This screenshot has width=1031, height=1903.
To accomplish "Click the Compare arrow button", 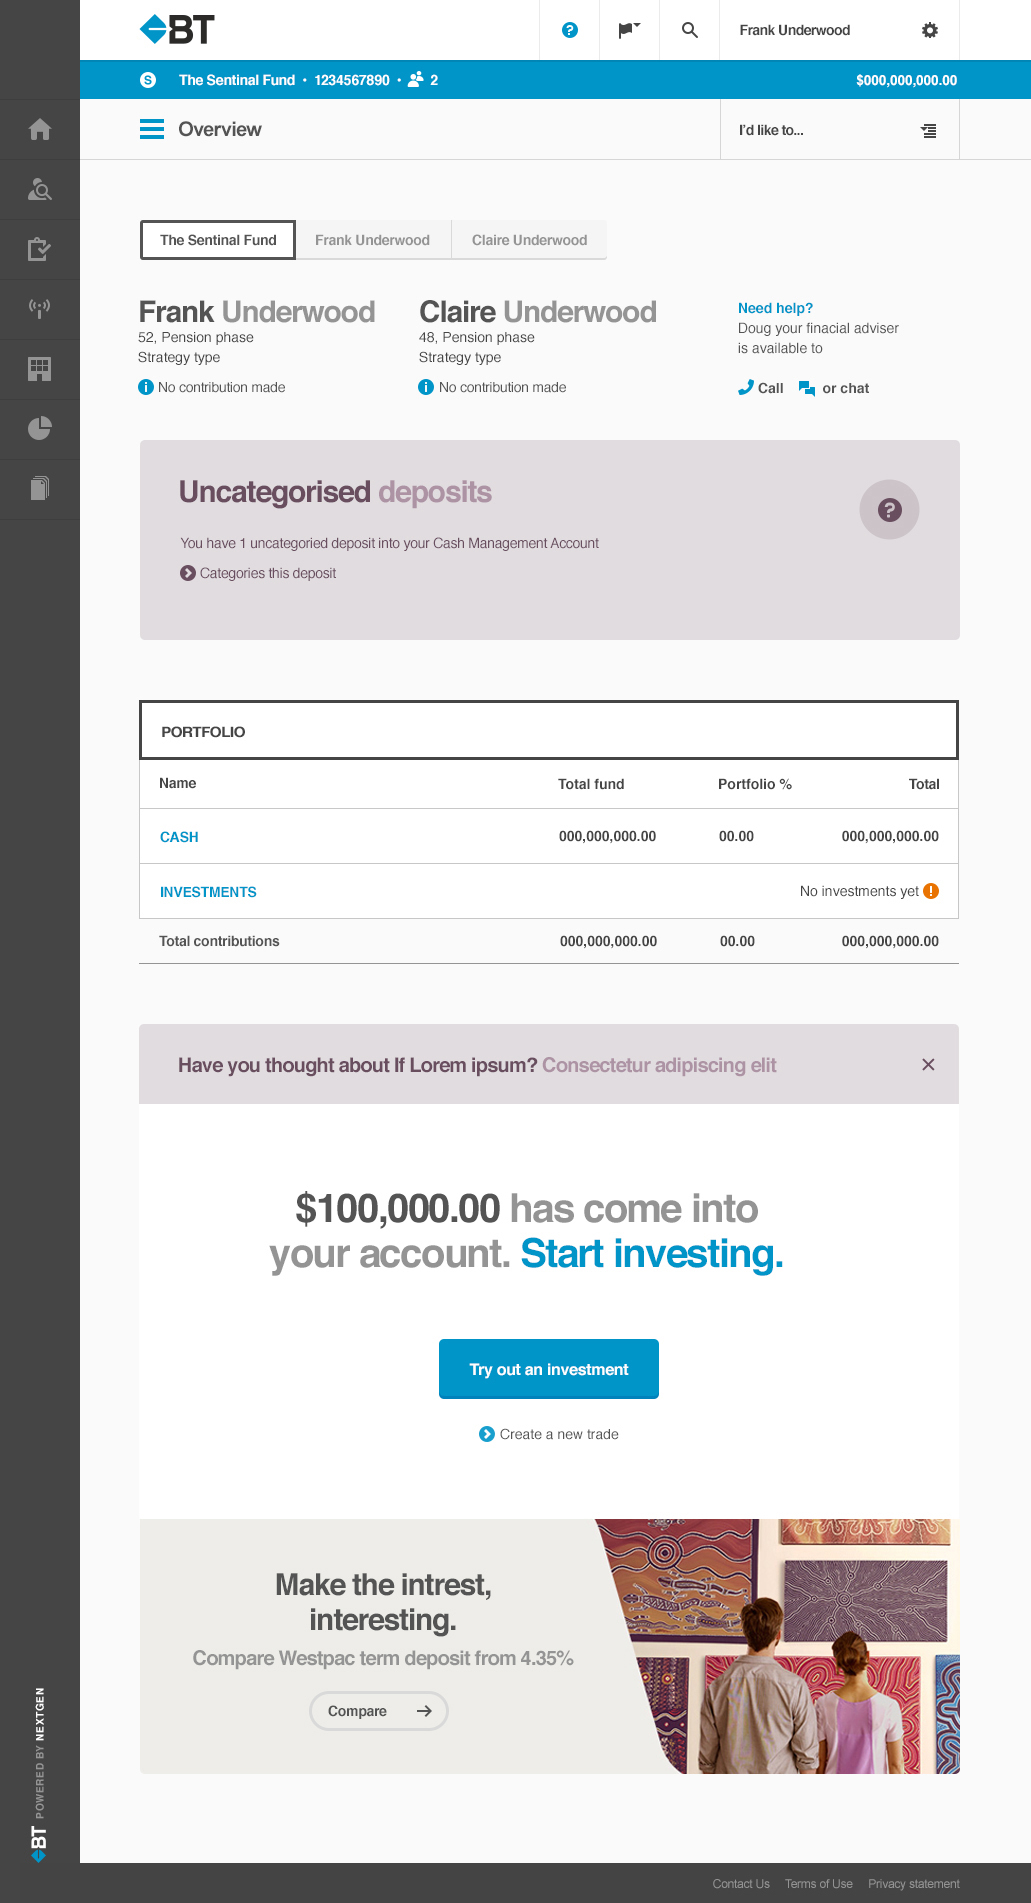I will click(379, 1711).
